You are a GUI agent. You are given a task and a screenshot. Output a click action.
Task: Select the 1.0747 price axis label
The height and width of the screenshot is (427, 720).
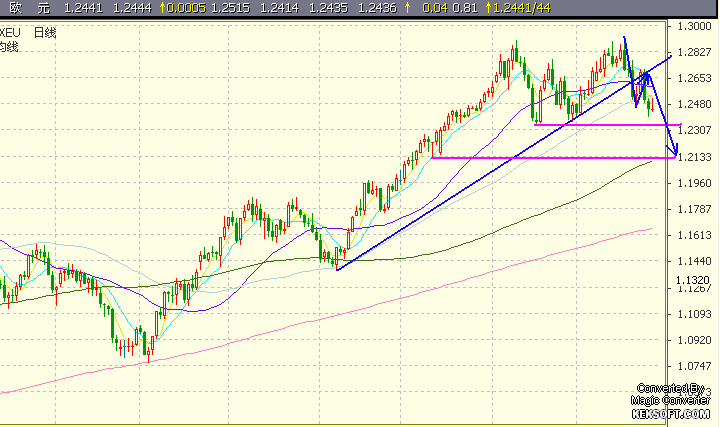click(694, 366)
